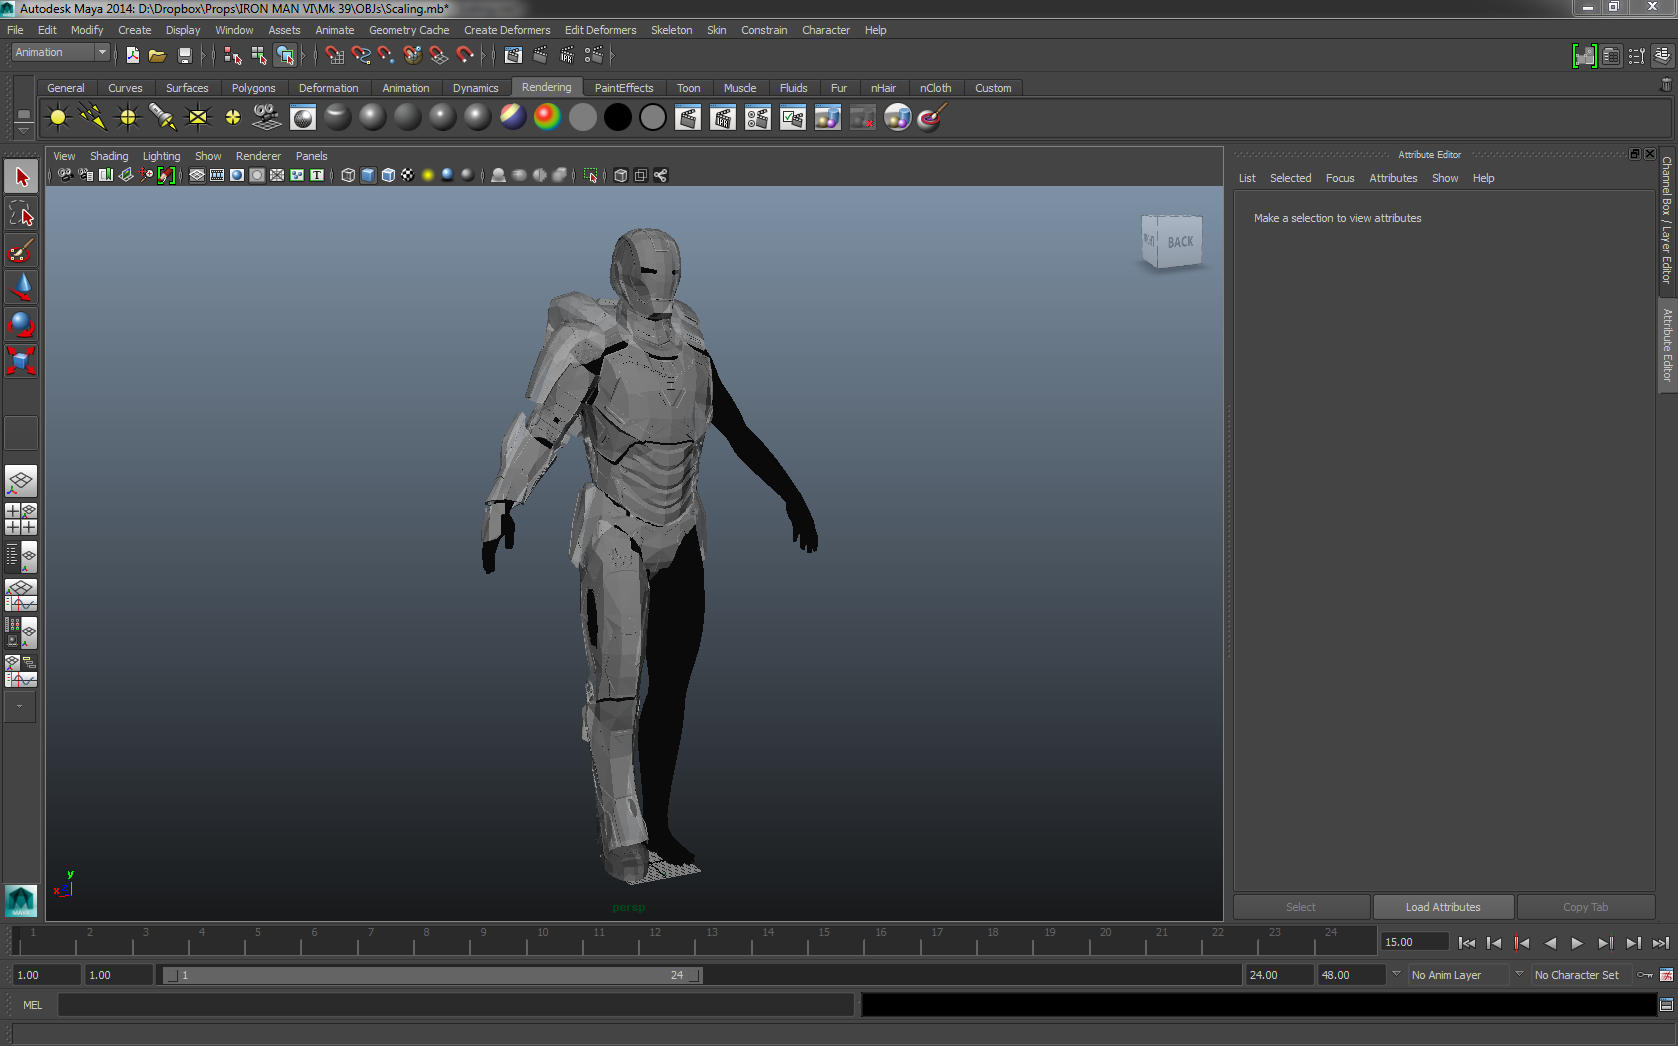Switch to four view layout
The image size is (1678, 1046).
tap(21, 519)
